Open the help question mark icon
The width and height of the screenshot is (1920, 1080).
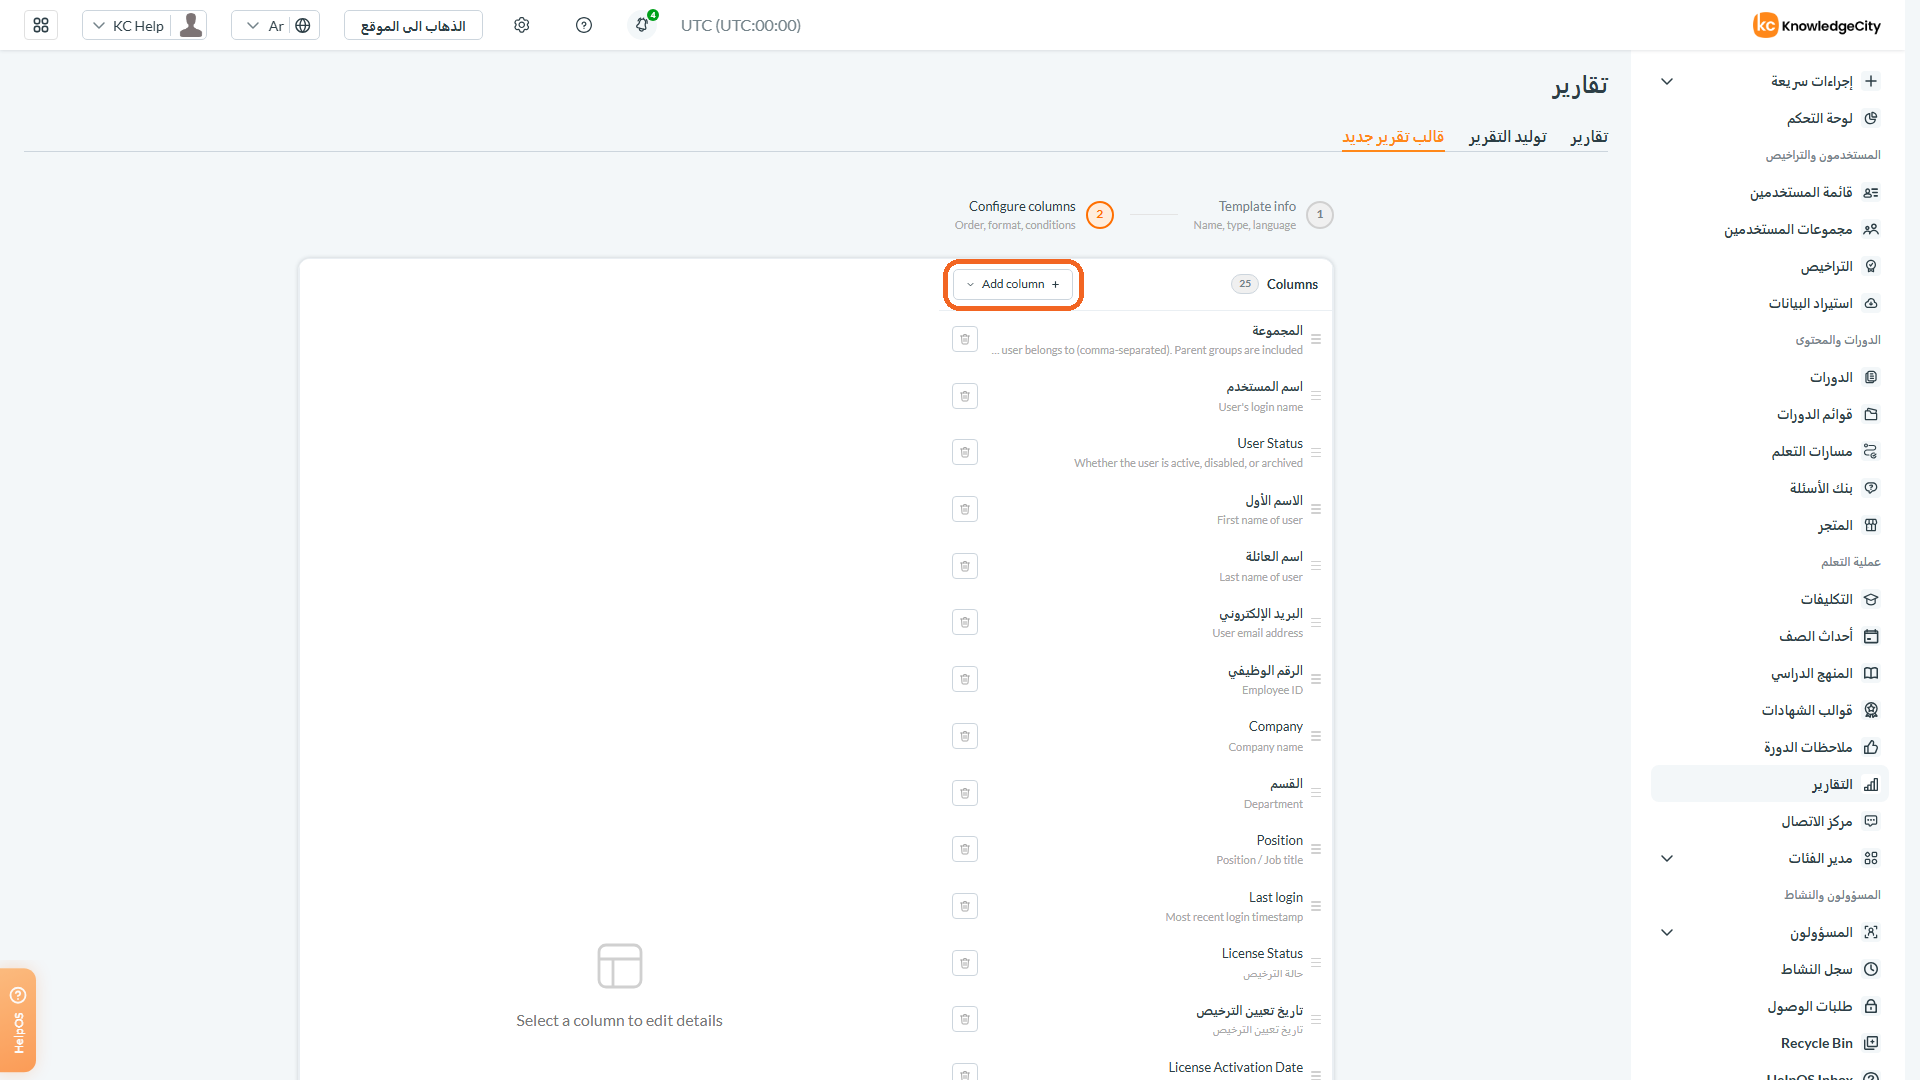(584, 25)
